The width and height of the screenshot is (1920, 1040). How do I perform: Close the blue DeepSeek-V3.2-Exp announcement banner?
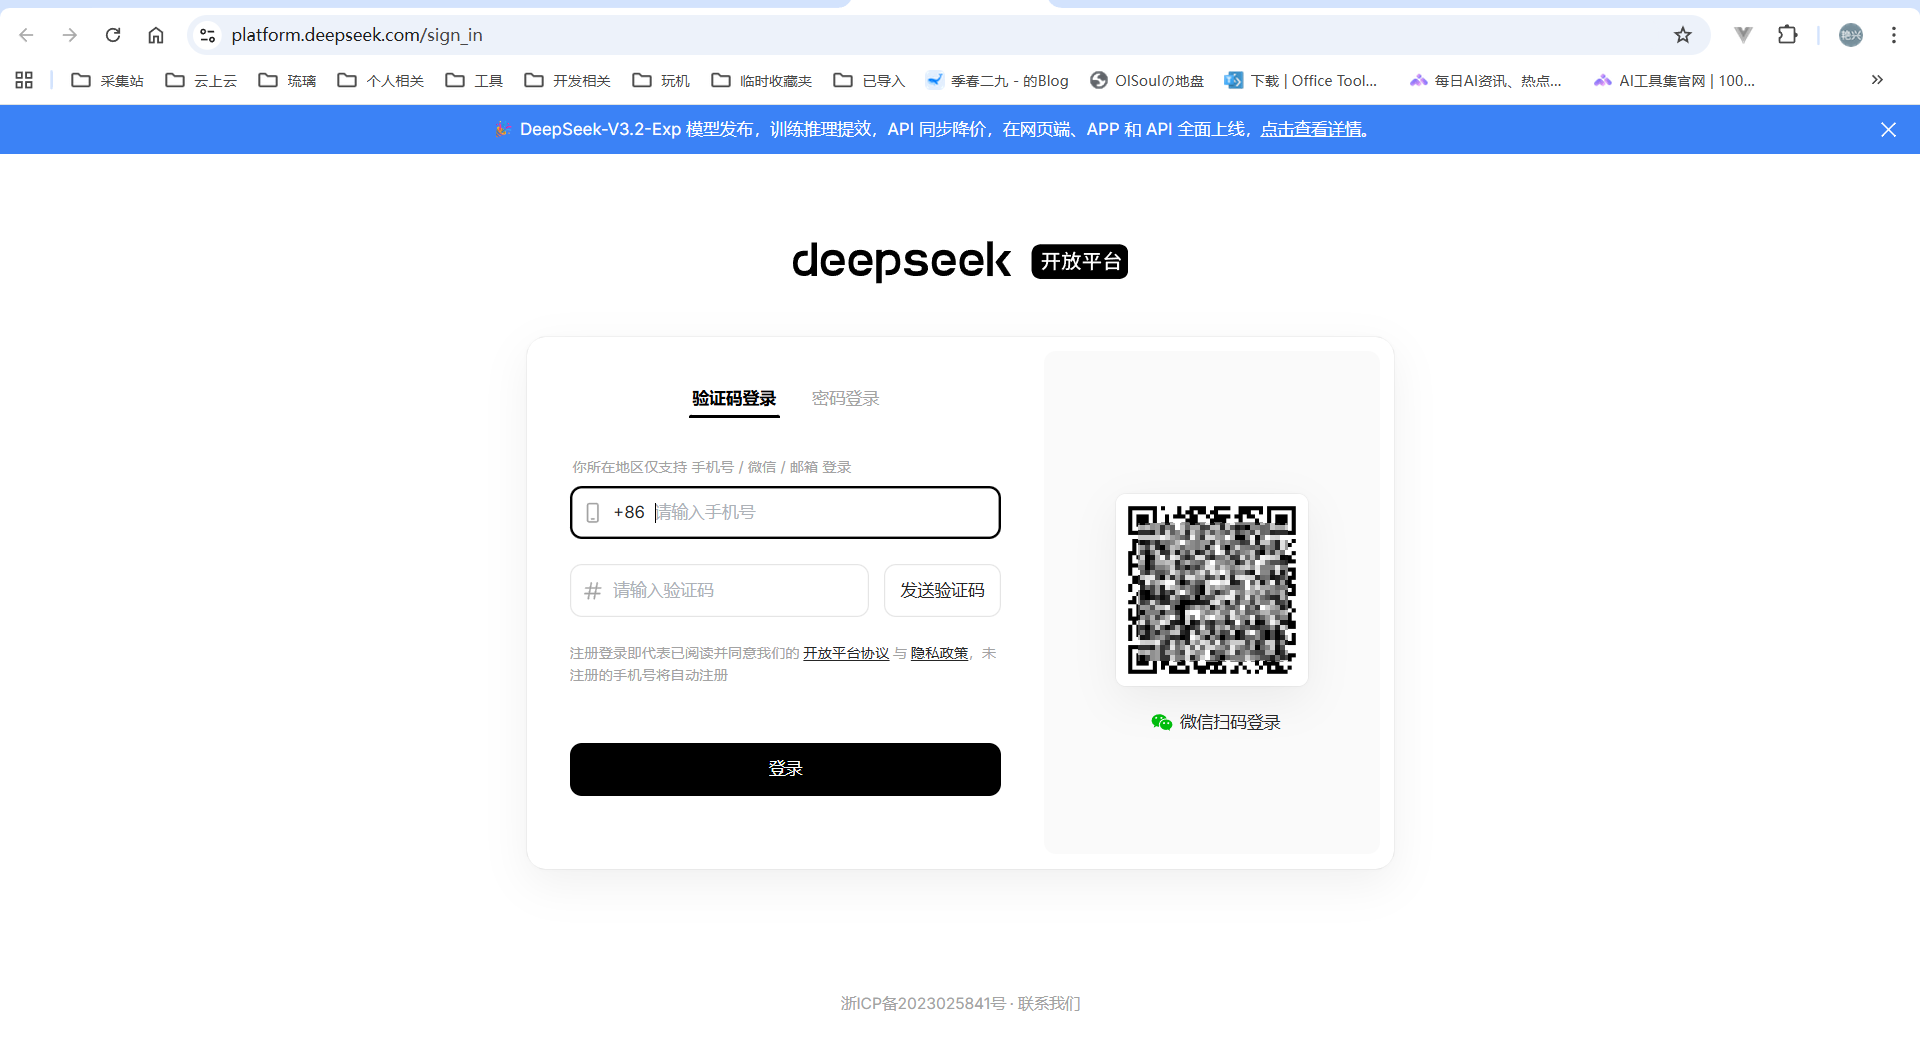pos(1888,130)
